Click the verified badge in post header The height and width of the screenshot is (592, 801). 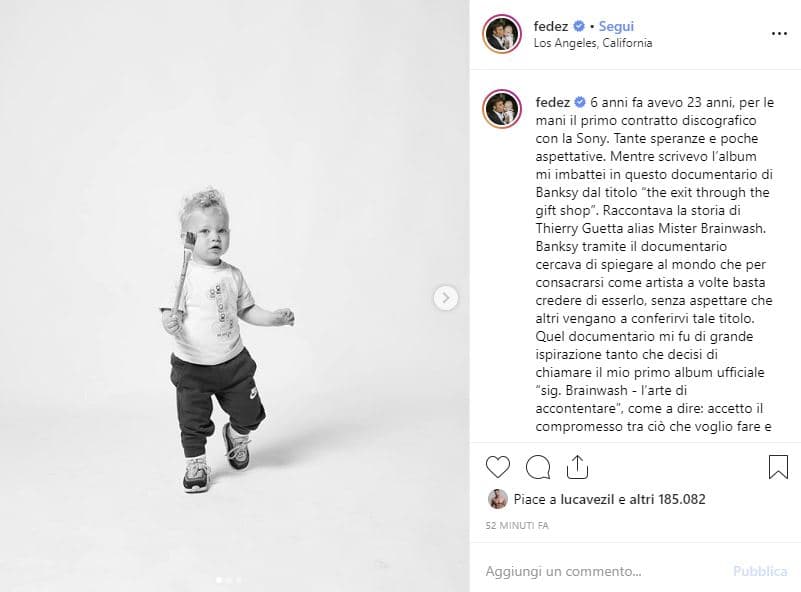tap(578, 27)
